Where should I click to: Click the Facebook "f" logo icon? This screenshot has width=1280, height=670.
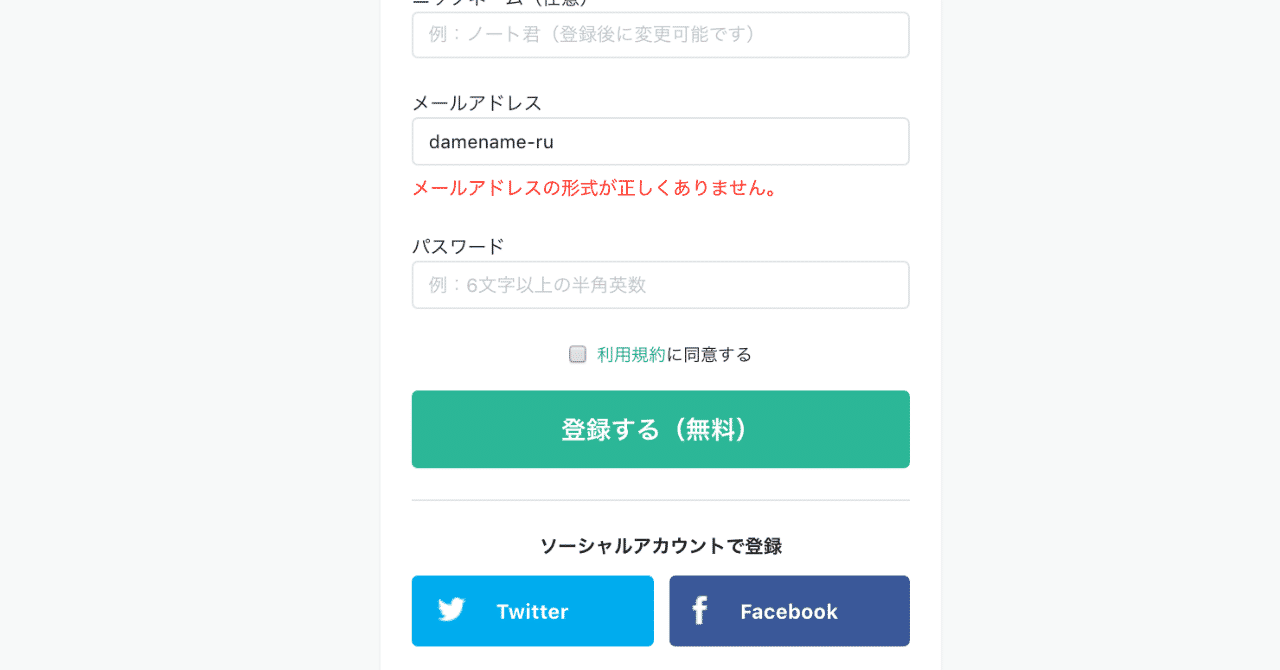(x=700, y=611)
